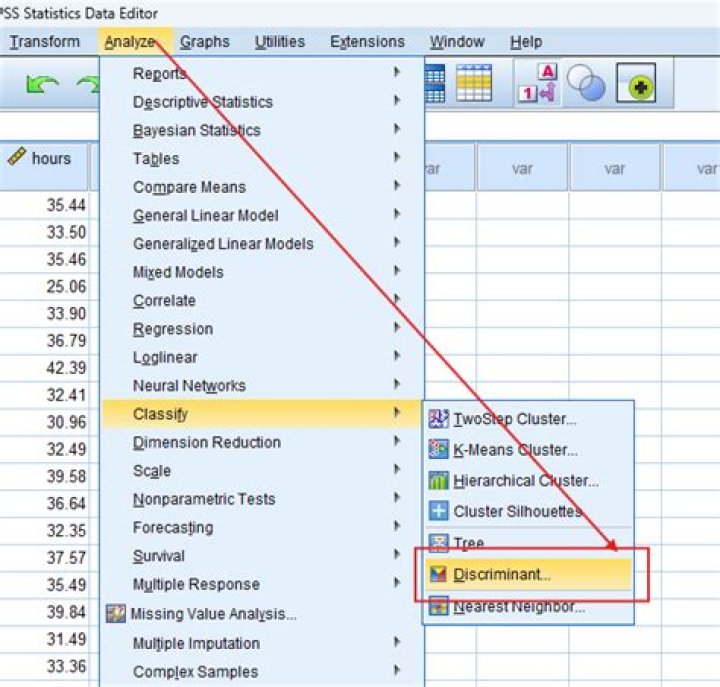Expand the Mixed Models submenu
This screenshot has height=687, width=720.
(397, 271)
